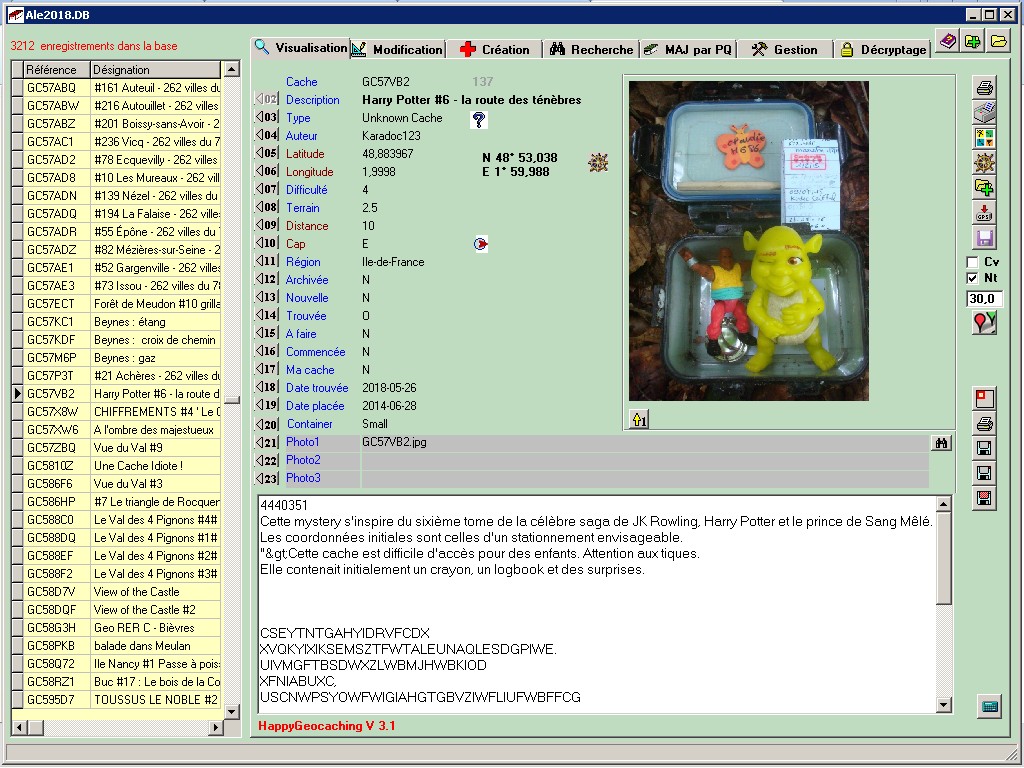This screenshot has width=1024, height=768.
Task: Click the 18 arrow beside Date trouvée
Action: click(x=266, y=387)
